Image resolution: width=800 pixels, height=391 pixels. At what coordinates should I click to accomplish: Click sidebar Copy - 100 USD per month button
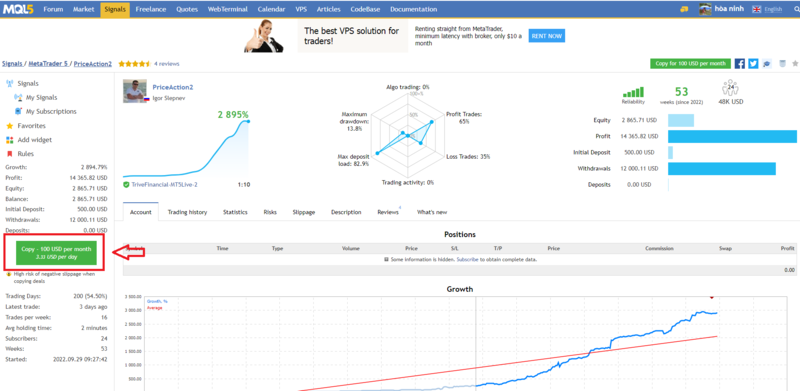pyautogui.click(x=56, y=252)
